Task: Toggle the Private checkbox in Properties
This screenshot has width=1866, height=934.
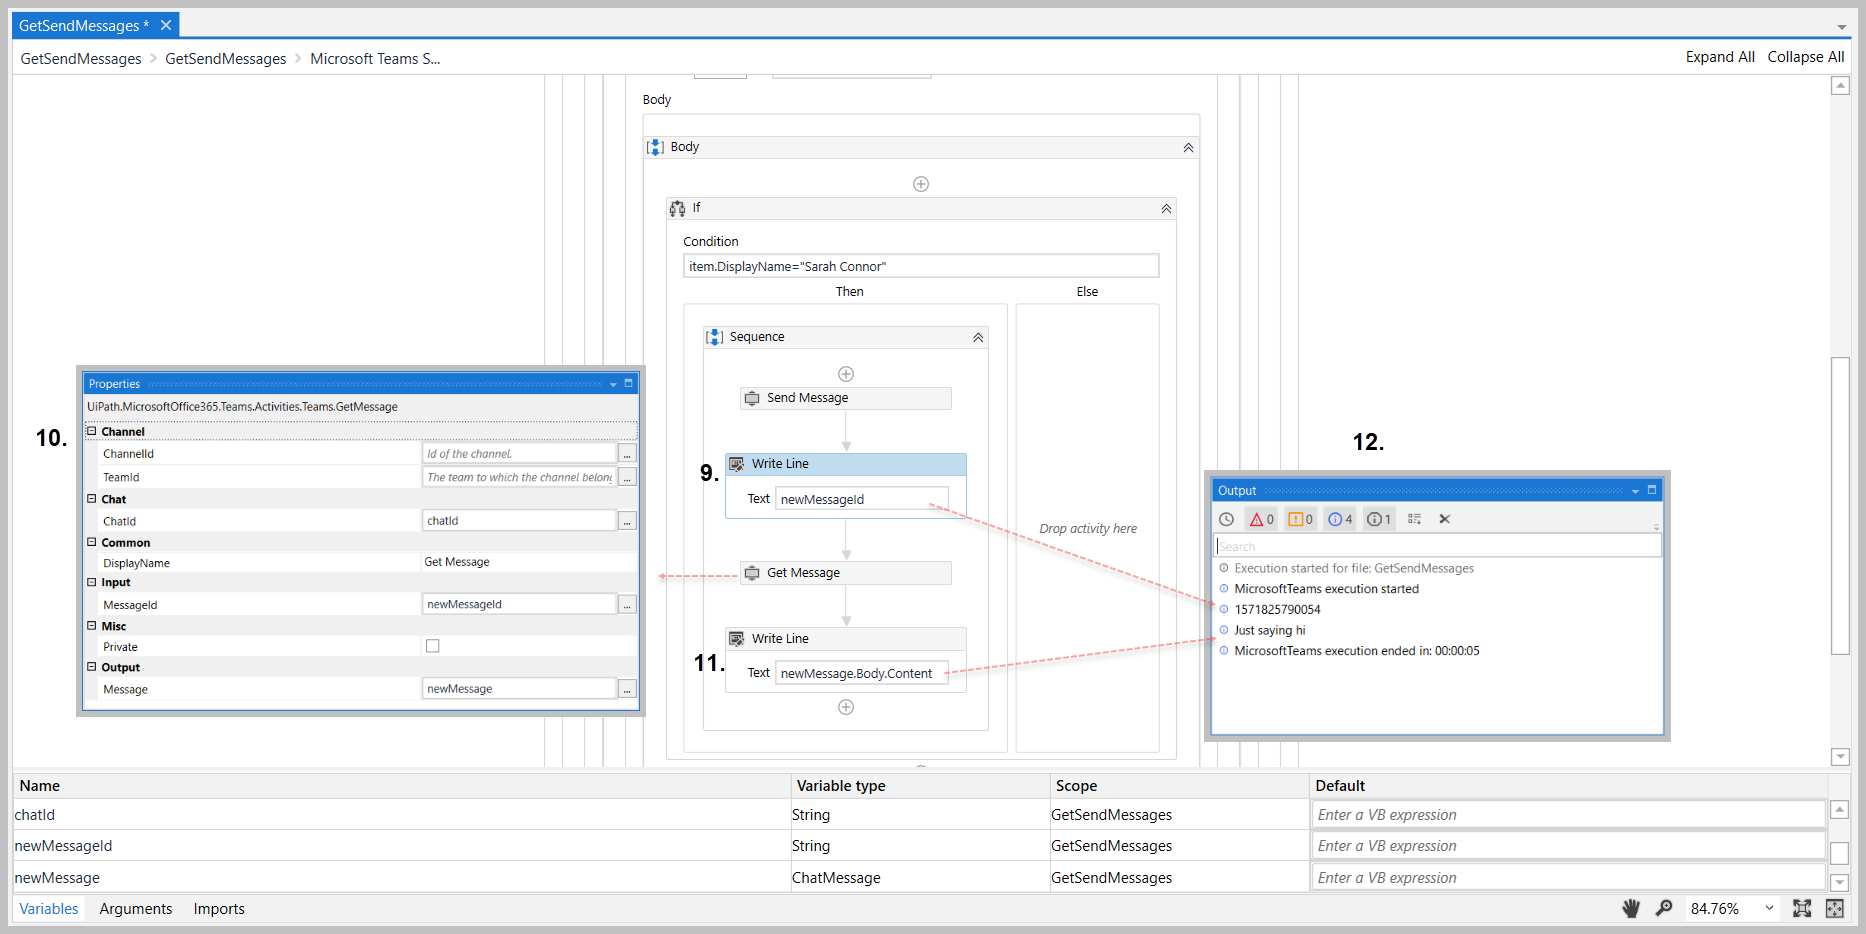Action: tap(433, 646)
